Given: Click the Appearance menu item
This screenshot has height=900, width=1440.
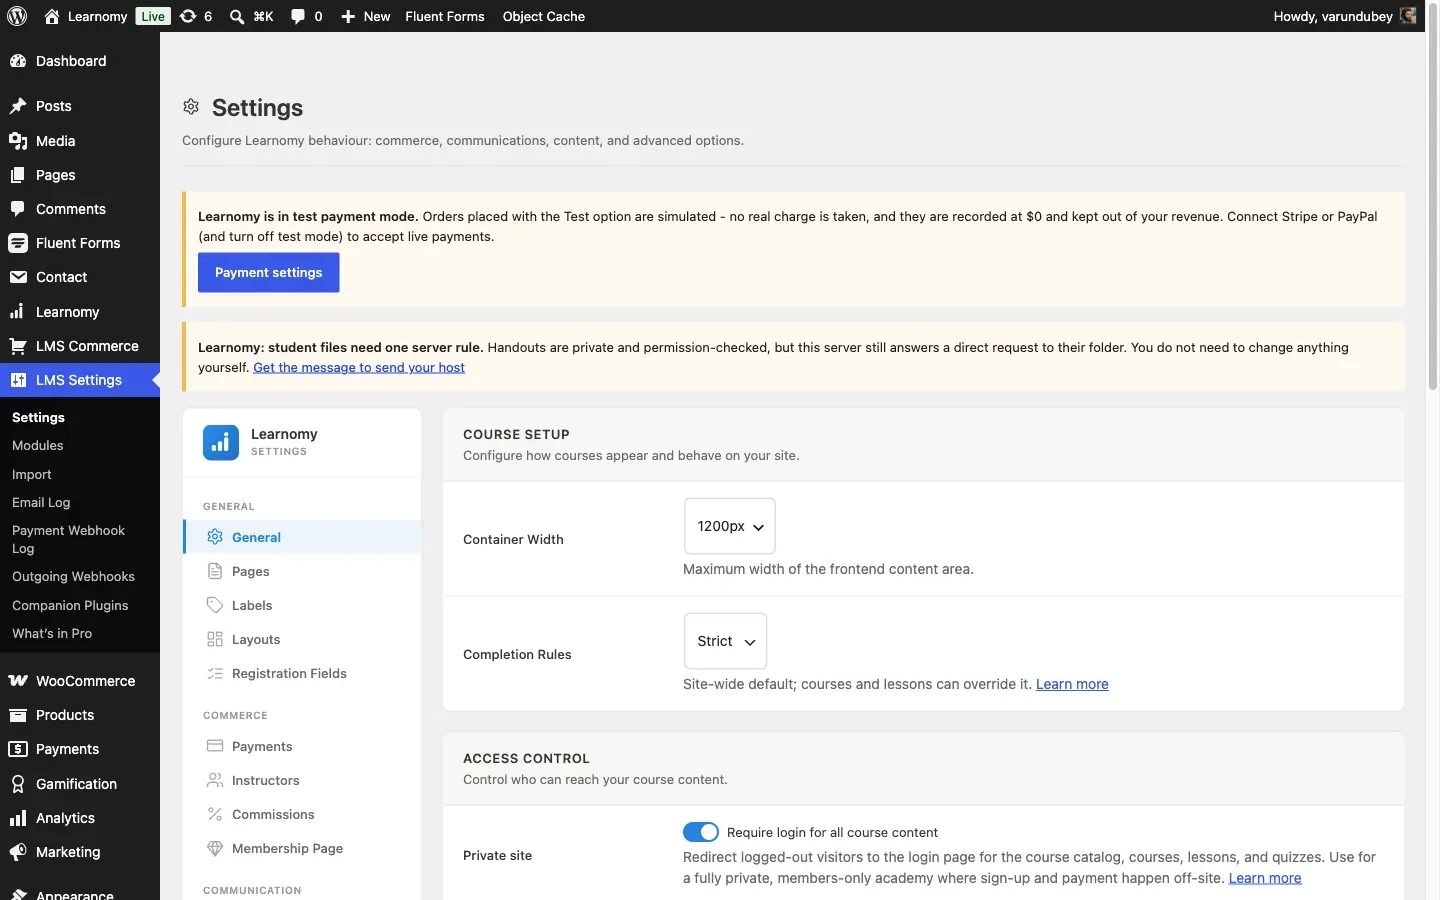Looking at the screenshot, I should pyautogui.click(x=80, y=893).
